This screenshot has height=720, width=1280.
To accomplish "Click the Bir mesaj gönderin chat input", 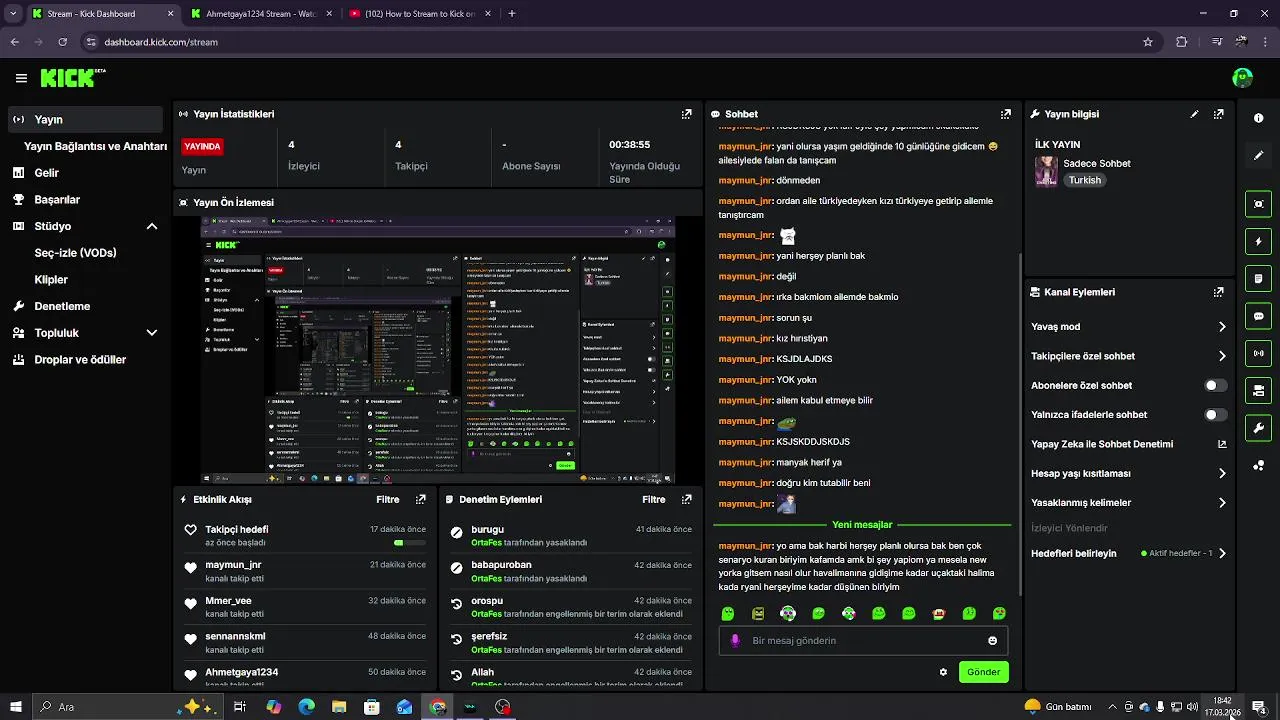I will [862, 640].
